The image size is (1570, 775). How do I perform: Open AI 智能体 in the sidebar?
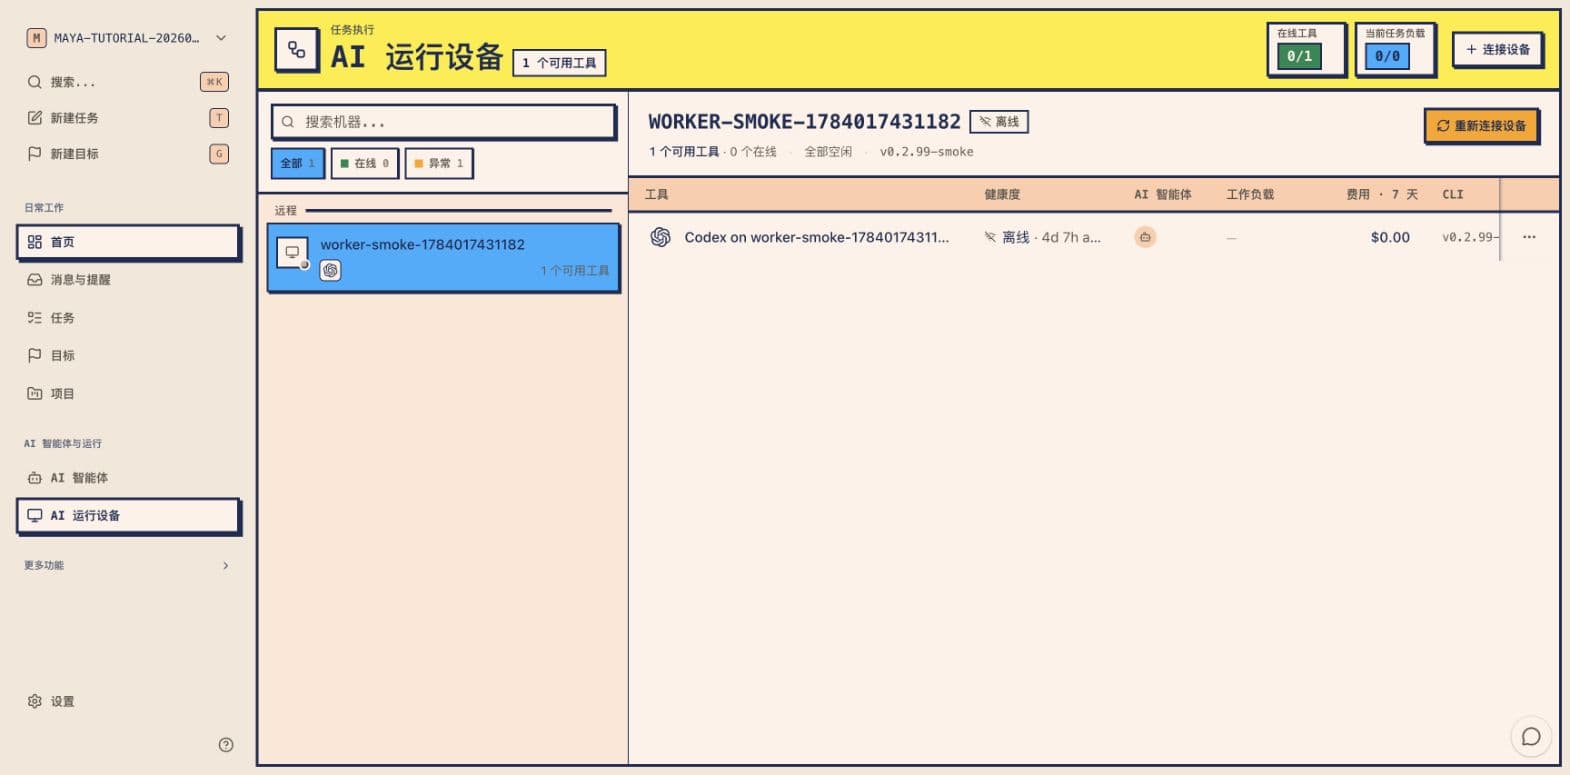click(x=127, y=478)
